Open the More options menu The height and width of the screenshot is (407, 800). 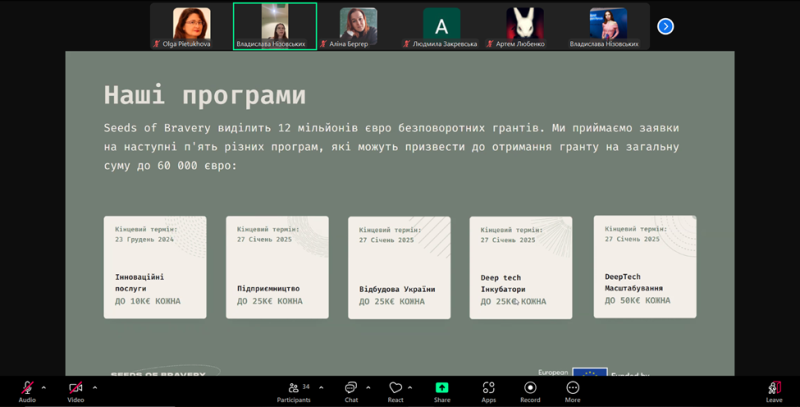pos(573,387)
